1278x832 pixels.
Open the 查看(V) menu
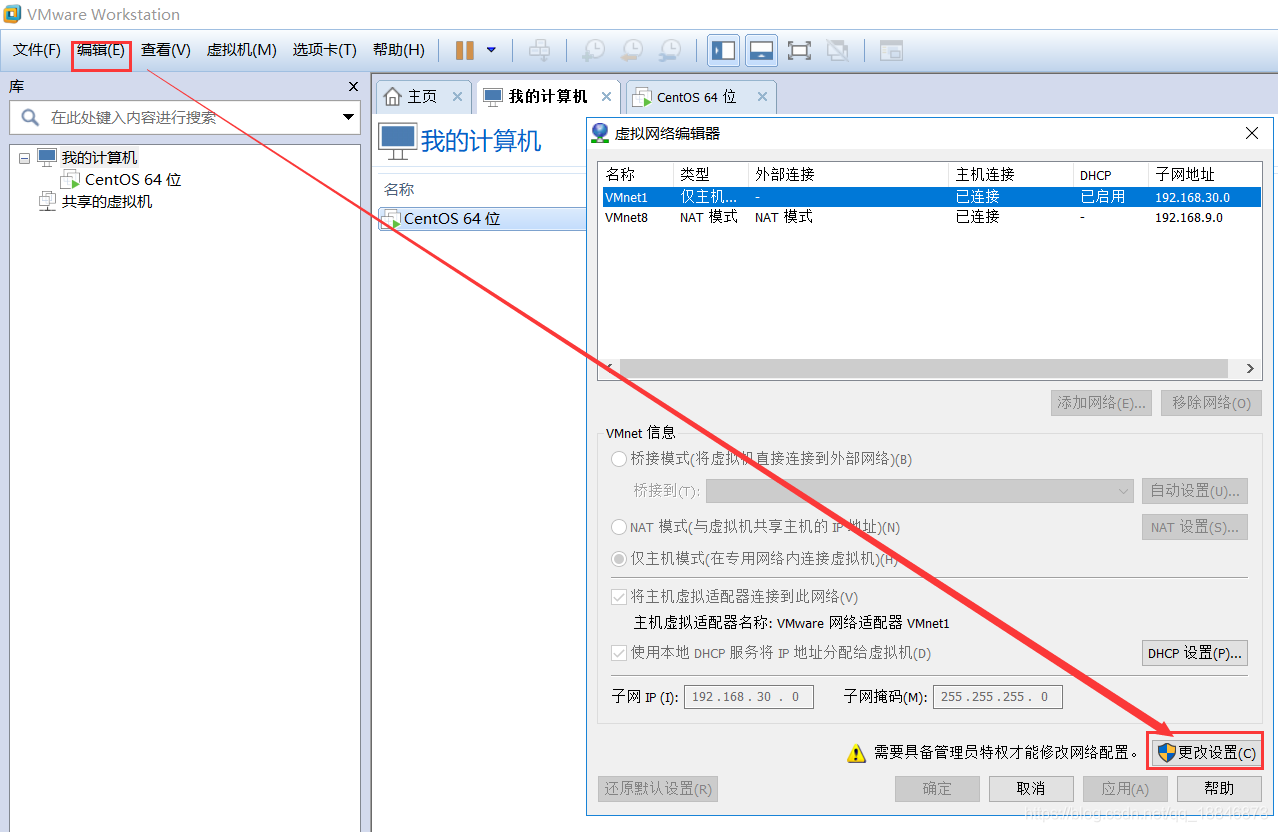pos(165,50)
